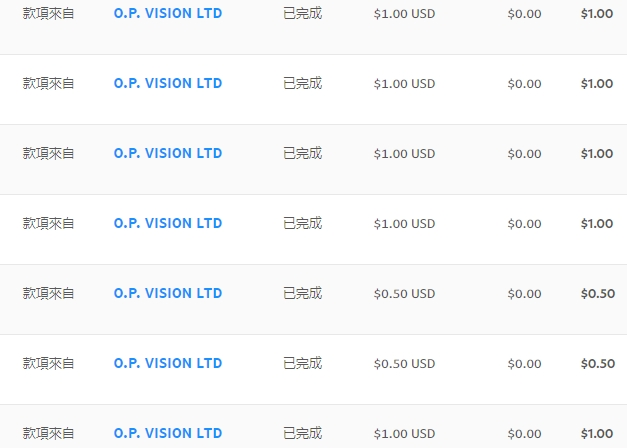
Task: Select $1.00 USD amount in the fourth row
Action: [x=404, y=224]
